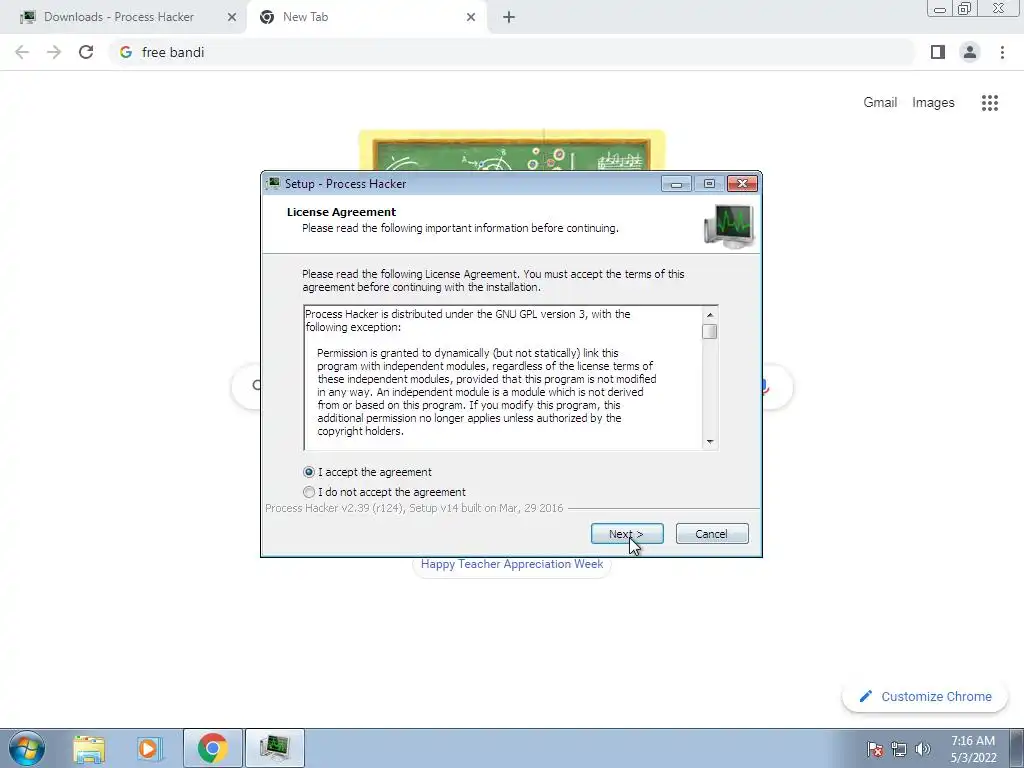
Task: Click the Google icon in address bar
Action: click(x=125, y=52)
